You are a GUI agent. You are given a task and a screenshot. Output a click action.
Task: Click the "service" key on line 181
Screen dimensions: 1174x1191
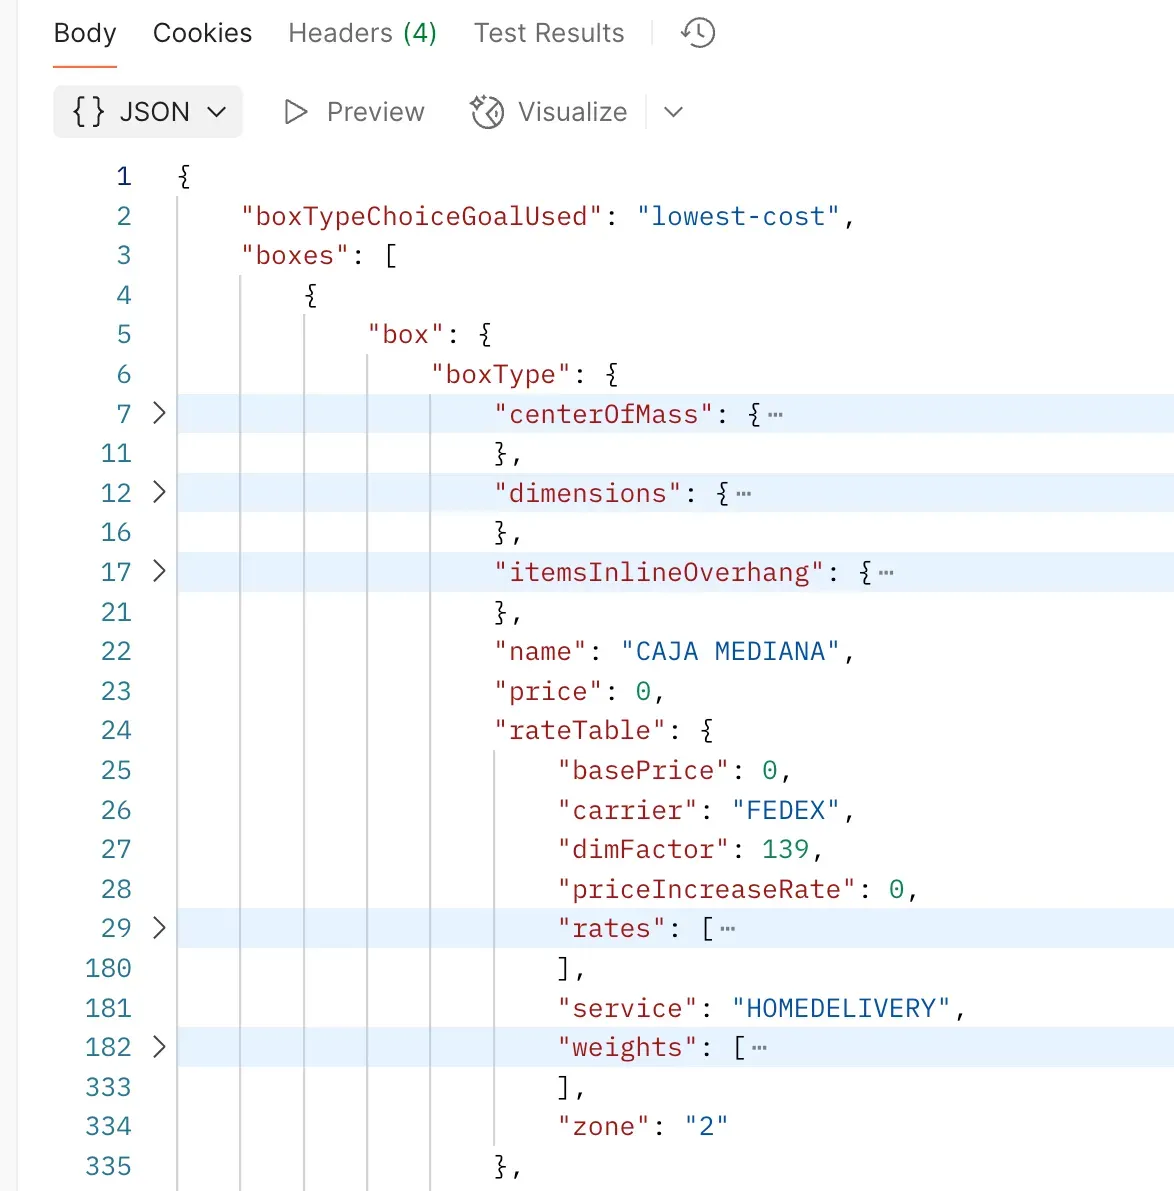(x=627, y=1009)
